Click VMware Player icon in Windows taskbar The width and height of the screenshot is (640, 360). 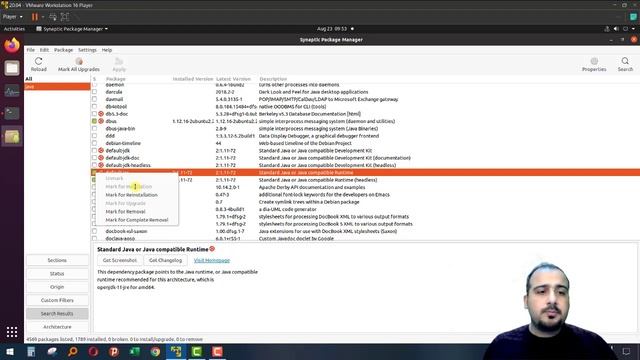176,351
